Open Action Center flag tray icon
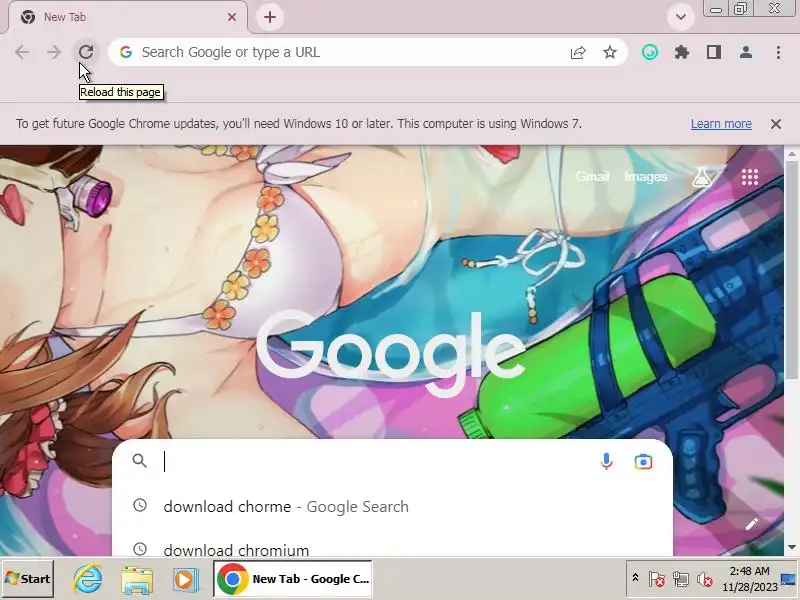800x600 pixels. [657, 580]
